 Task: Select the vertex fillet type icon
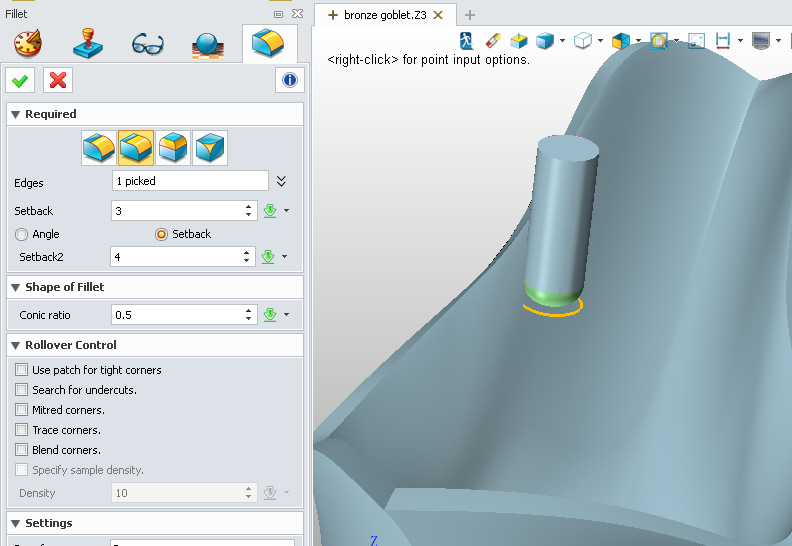click(210, 148)
